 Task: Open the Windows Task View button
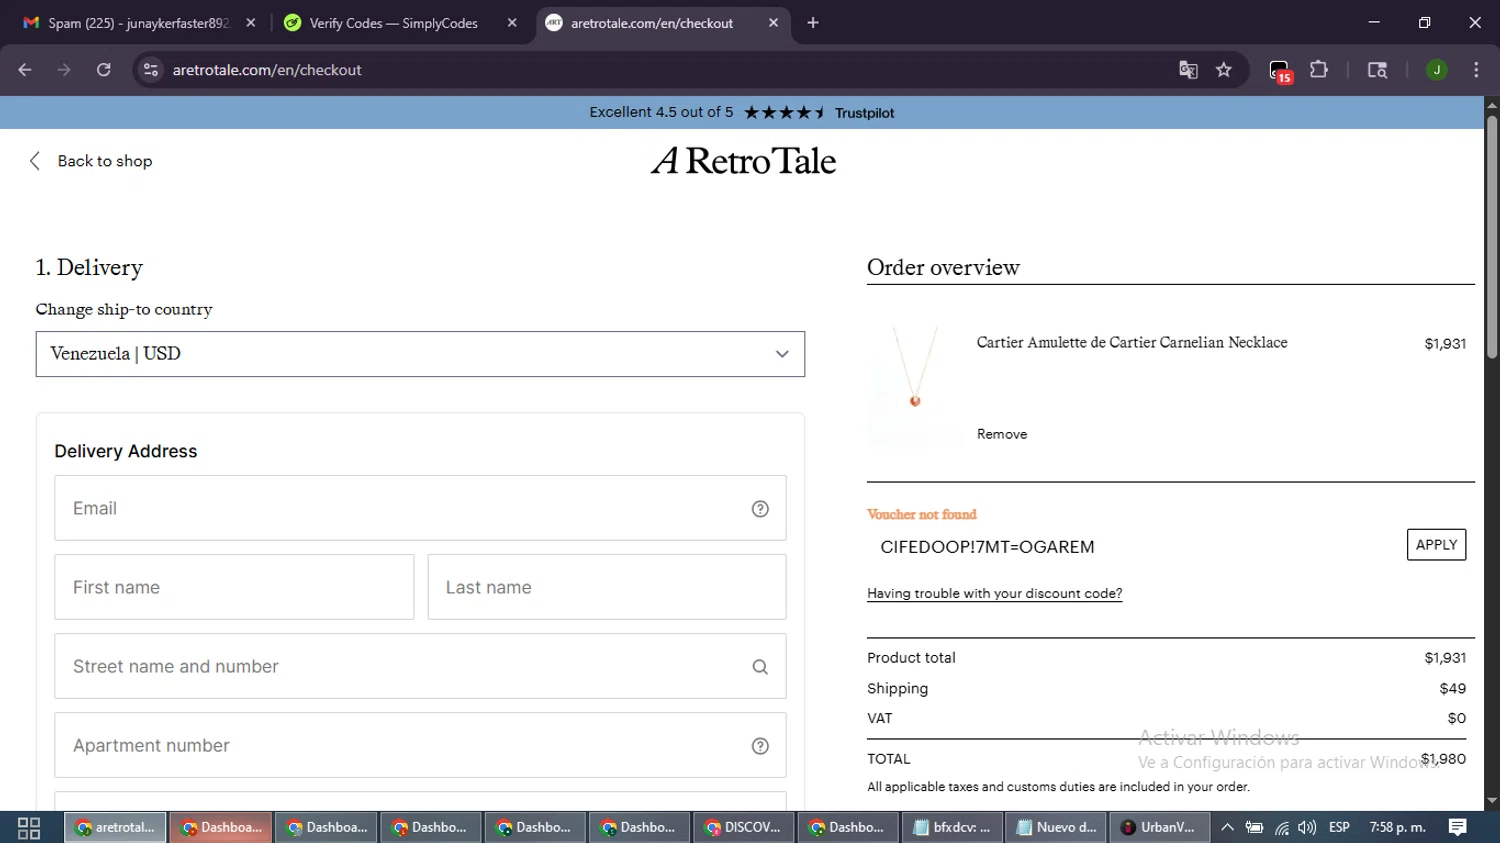click(29, 828)
